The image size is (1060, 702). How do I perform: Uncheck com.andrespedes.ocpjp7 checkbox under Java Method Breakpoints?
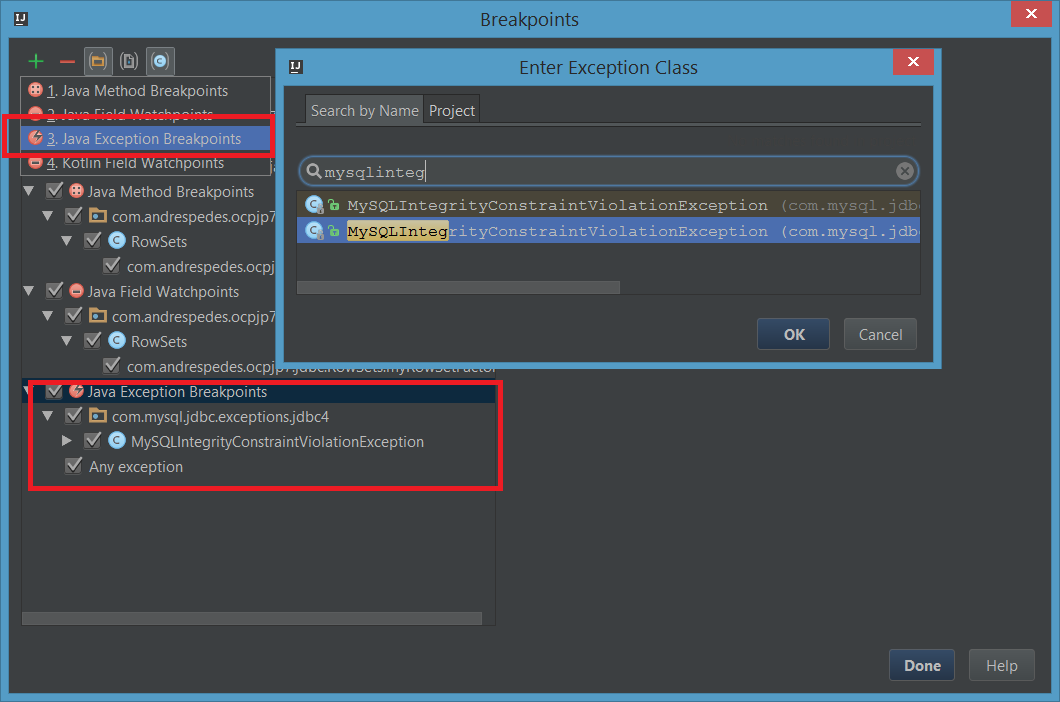(74, 216)
